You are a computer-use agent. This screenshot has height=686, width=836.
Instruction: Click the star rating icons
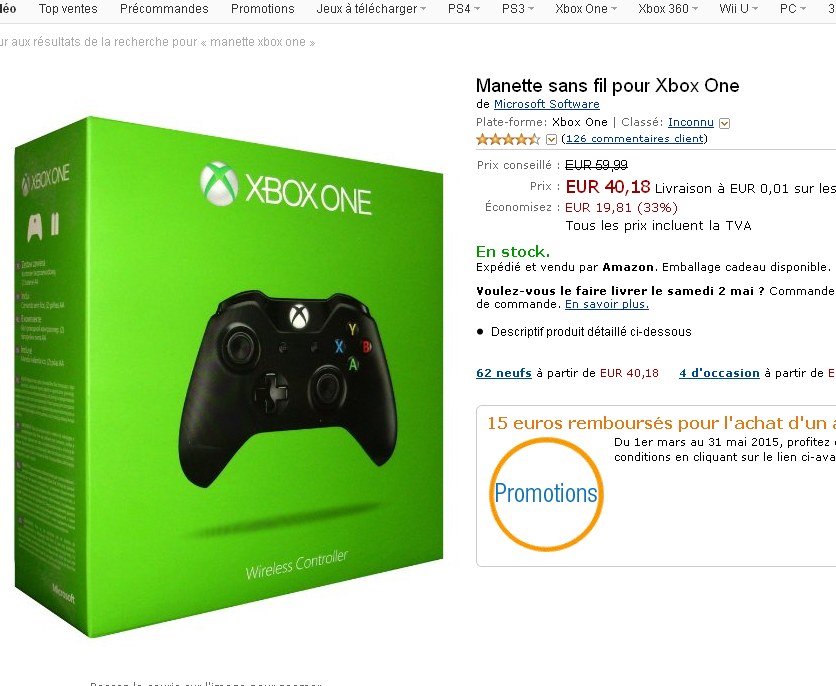coord(508,139)
